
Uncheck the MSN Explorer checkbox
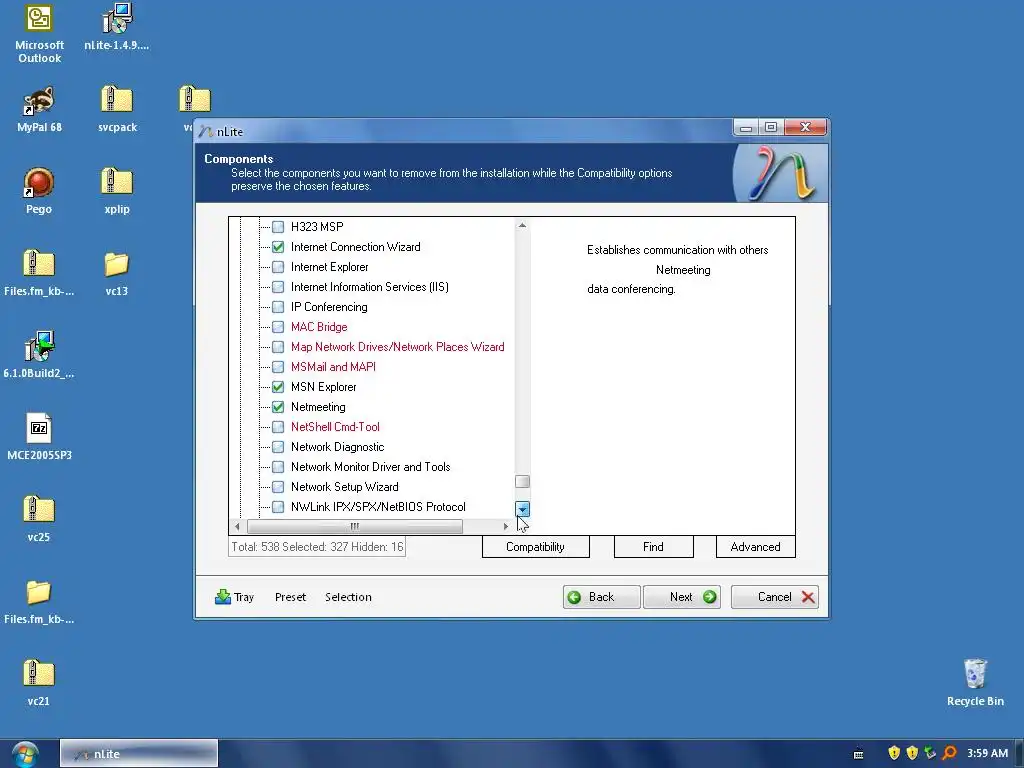click(278, 387)
